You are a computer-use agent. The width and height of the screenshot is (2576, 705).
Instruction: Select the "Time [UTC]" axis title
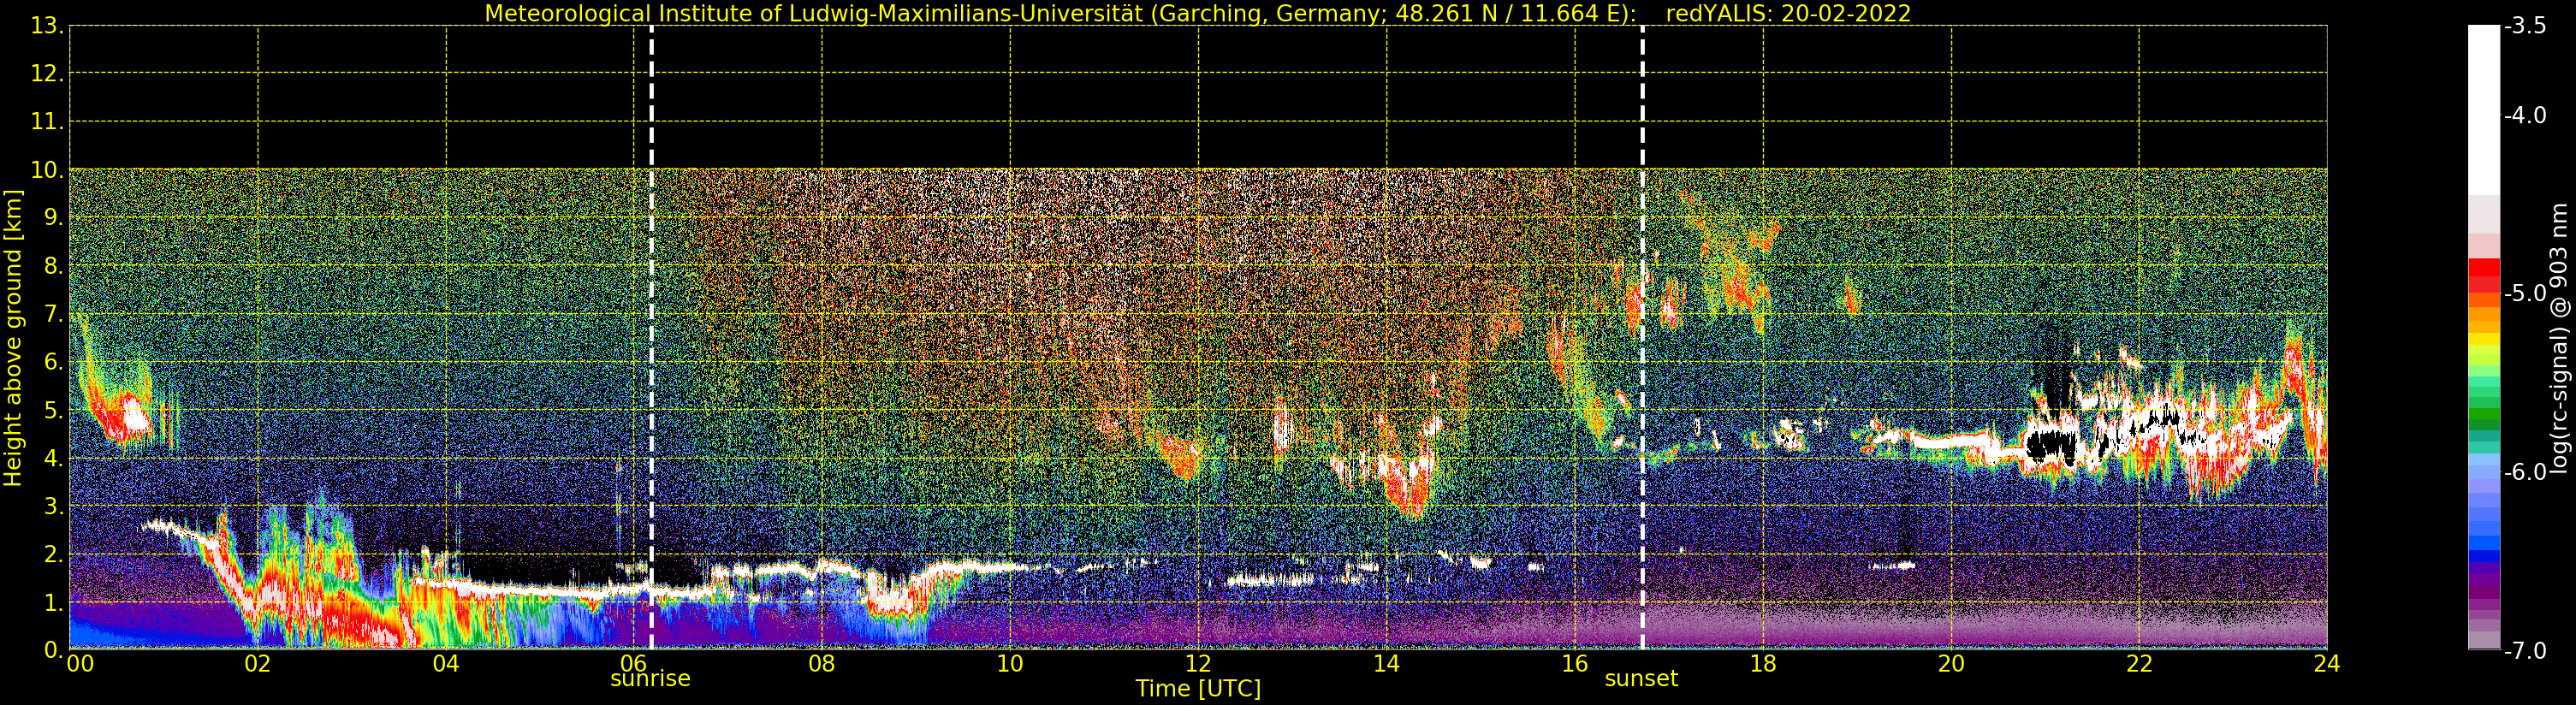coord(1197,689)
